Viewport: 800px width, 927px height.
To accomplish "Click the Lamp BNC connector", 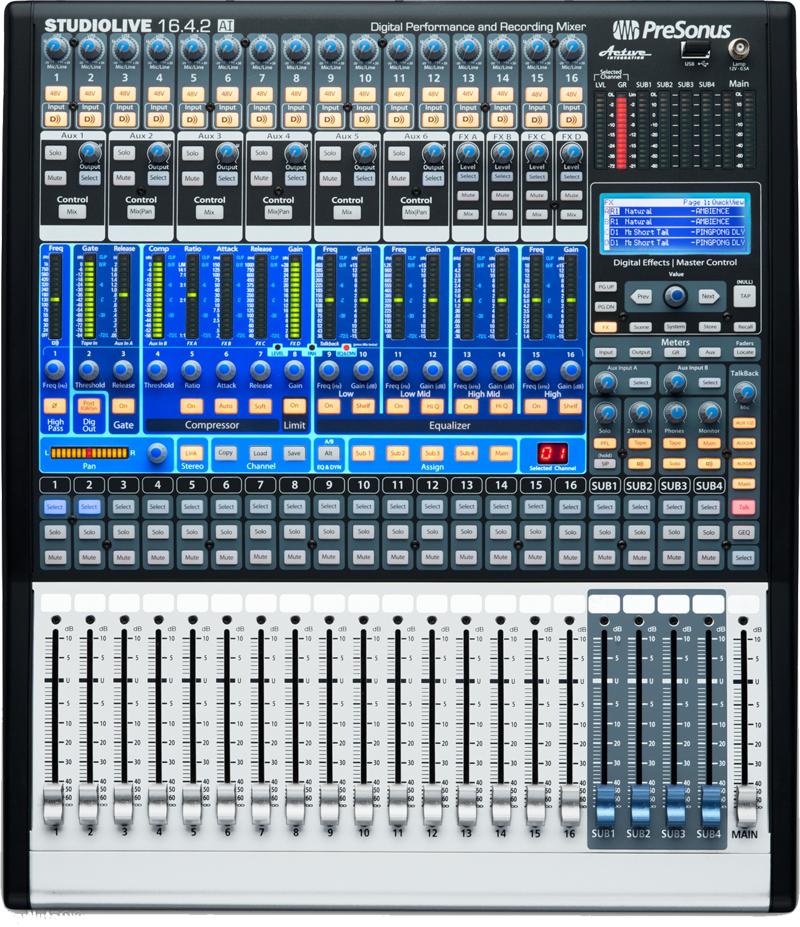I will (x=739, y=47).
